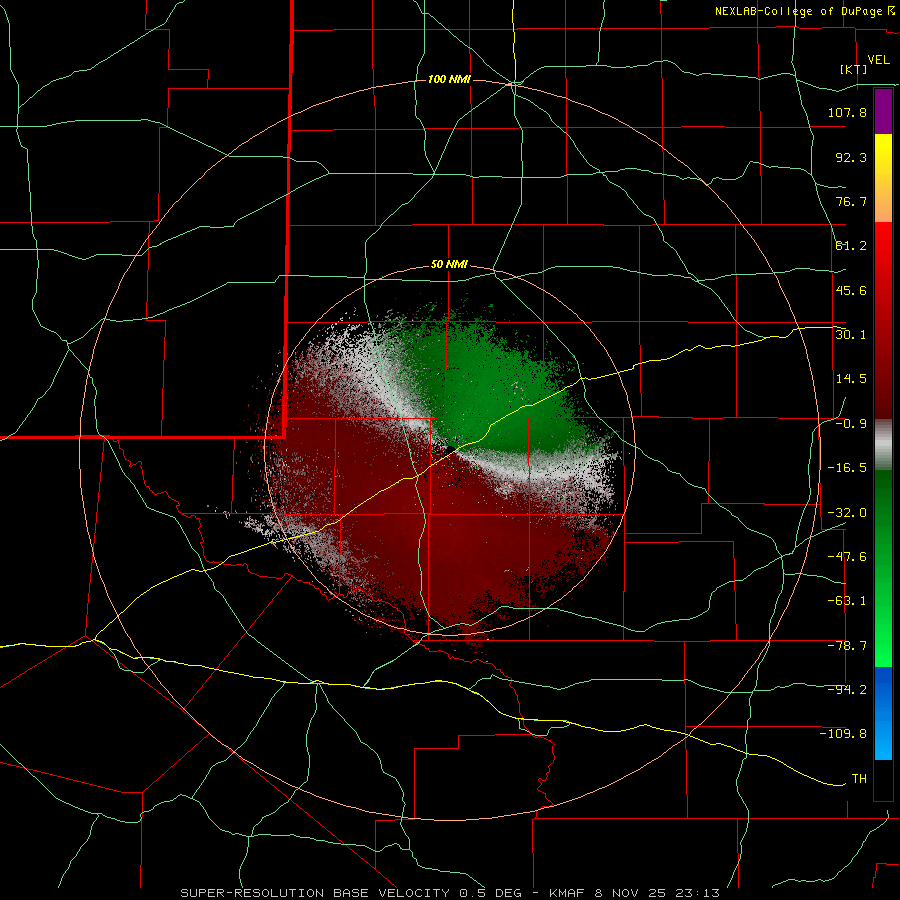Click the 30.1 legend value

[x=851, y=335]
